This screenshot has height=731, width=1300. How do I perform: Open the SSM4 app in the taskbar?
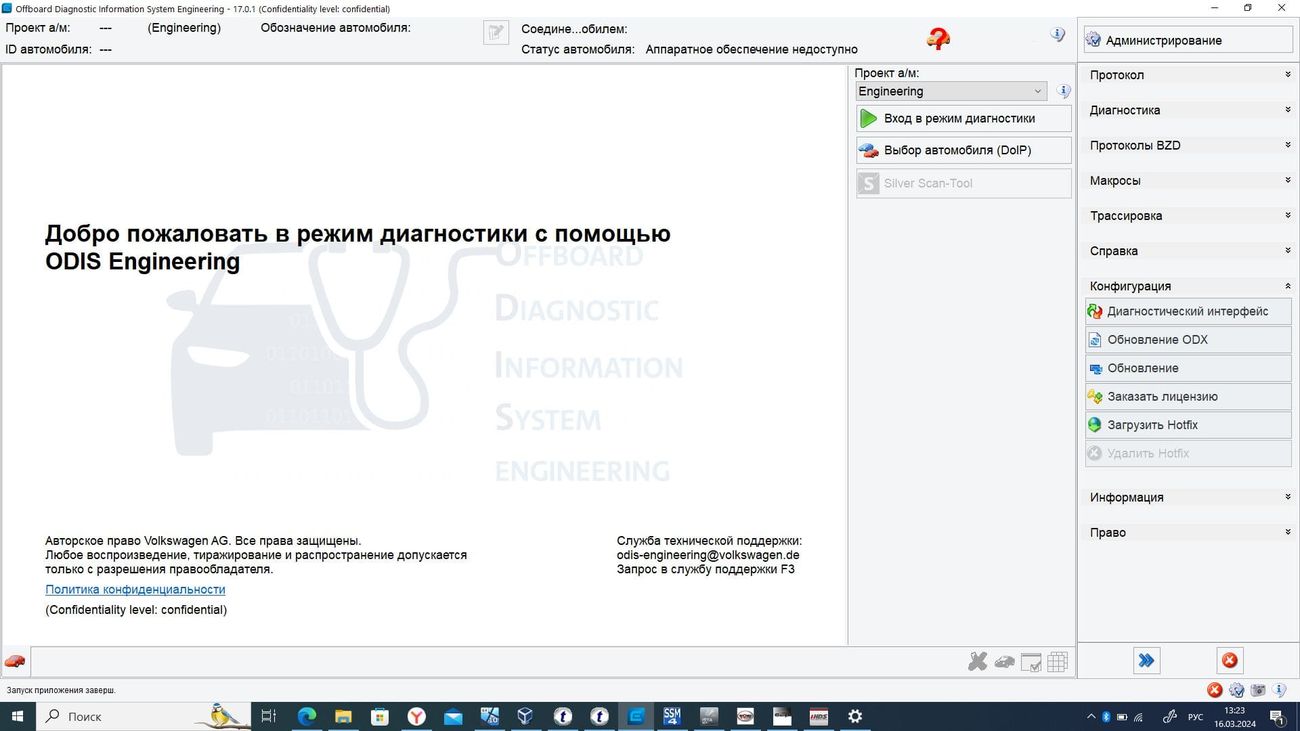tap(672, 716)
